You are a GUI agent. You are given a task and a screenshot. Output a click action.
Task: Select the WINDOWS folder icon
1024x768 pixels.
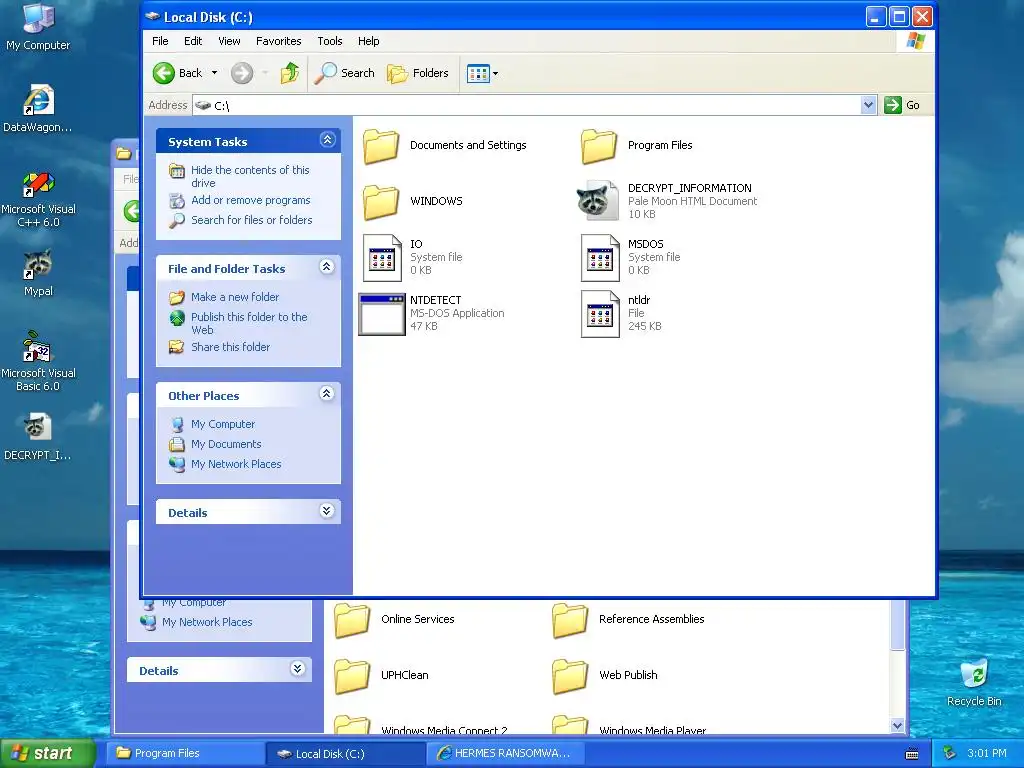381,202
